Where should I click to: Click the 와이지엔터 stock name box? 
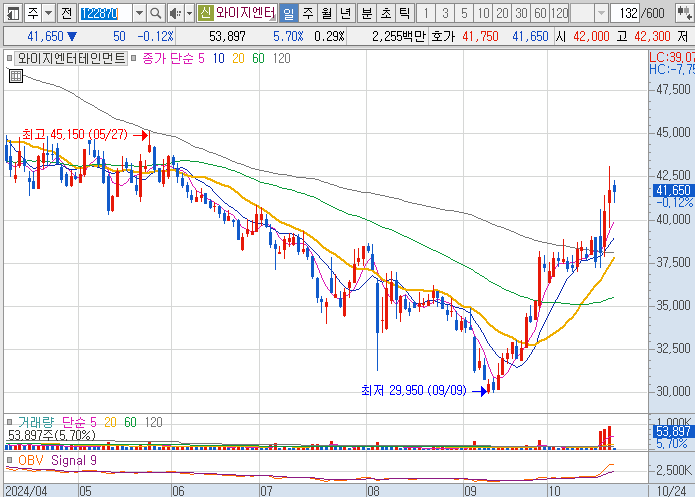tap(246, 13)
